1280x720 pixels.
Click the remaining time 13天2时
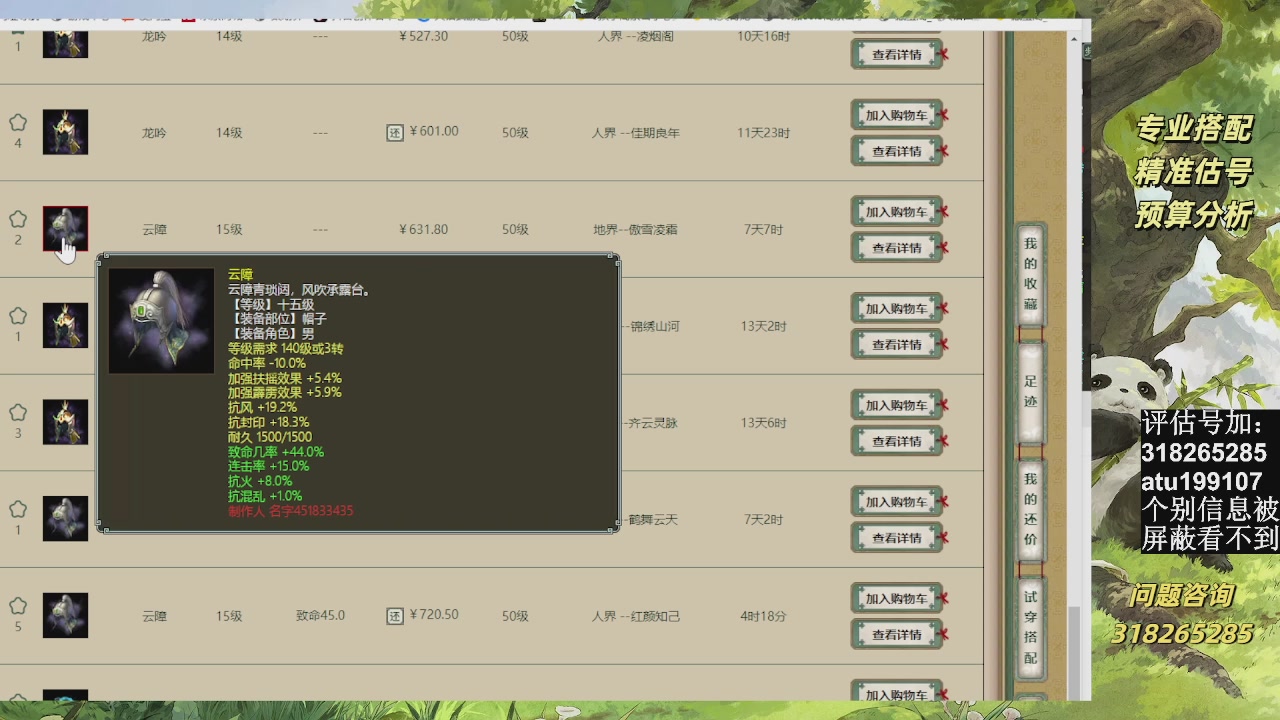(763, 326)
